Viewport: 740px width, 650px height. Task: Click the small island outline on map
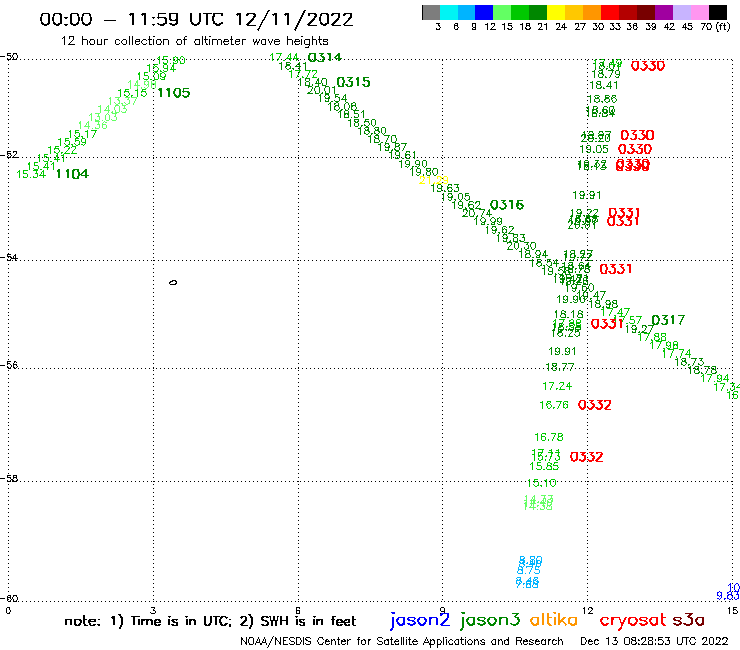coord(173,282)
